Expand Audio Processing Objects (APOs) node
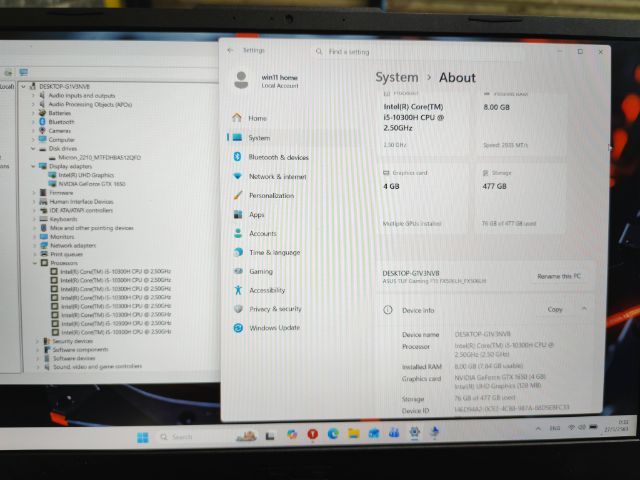The height and width of the screenshot is (480, 640). click(x=33, y=105)
